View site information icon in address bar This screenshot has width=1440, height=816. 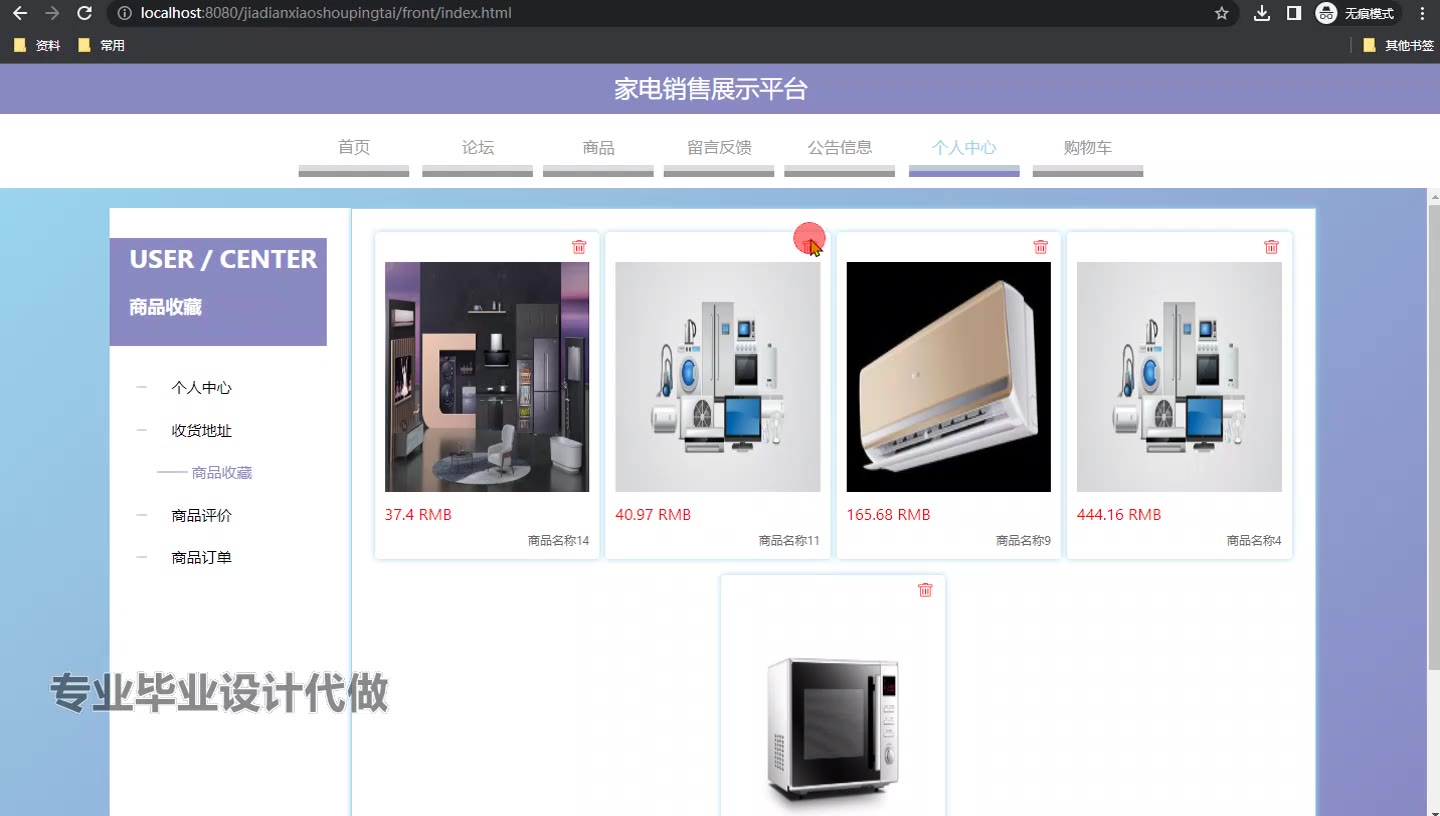pyautogui.click(x=124, y=13)
